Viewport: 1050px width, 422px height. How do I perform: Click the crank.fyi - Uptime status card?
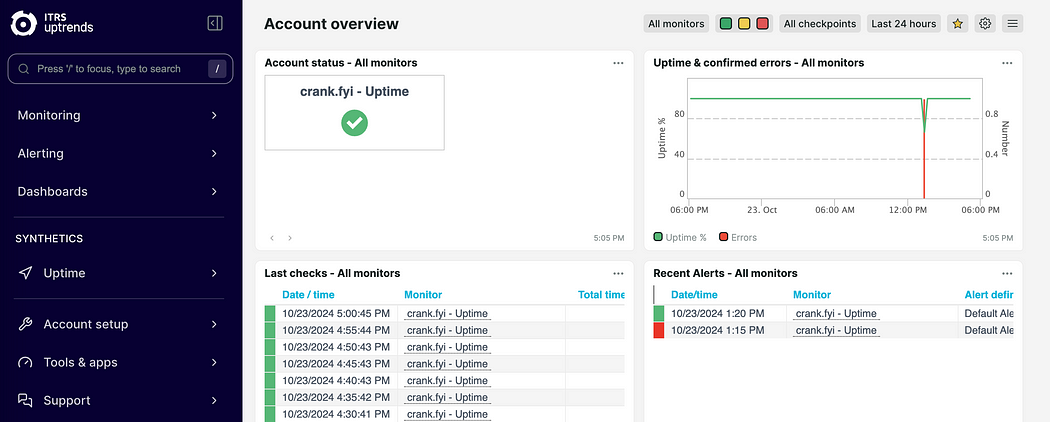click(x=355, y=112)
